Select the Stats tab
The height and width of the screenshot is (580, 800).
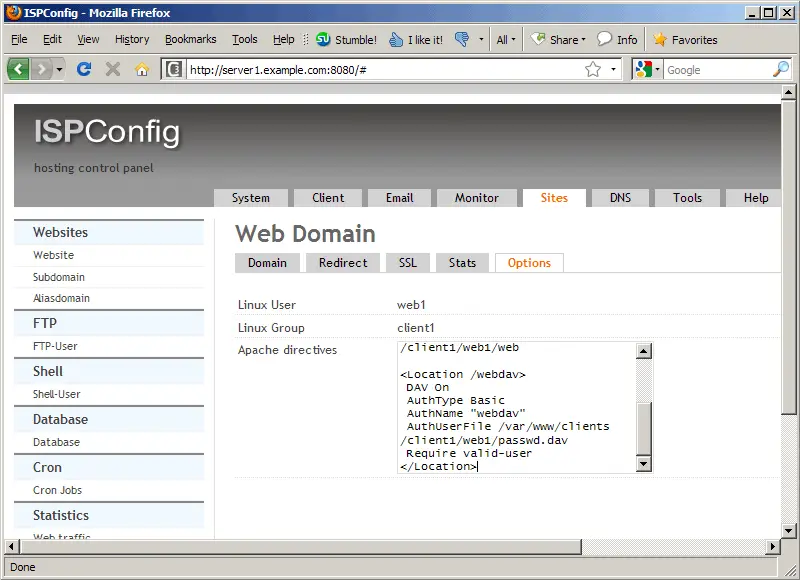pyautogui.click(x=462, y=263)
